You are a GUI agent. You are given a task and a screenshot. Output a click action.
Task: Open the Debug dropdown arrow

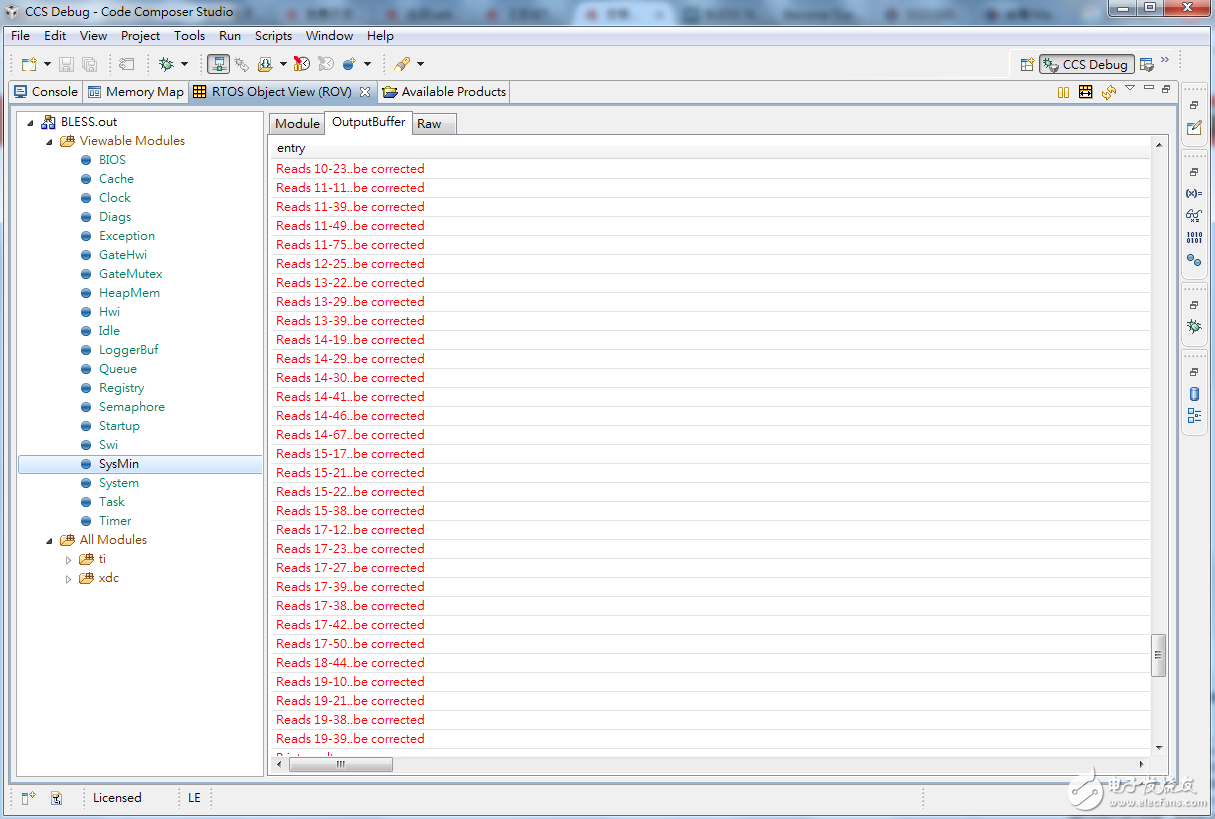(x=184, y=65)
